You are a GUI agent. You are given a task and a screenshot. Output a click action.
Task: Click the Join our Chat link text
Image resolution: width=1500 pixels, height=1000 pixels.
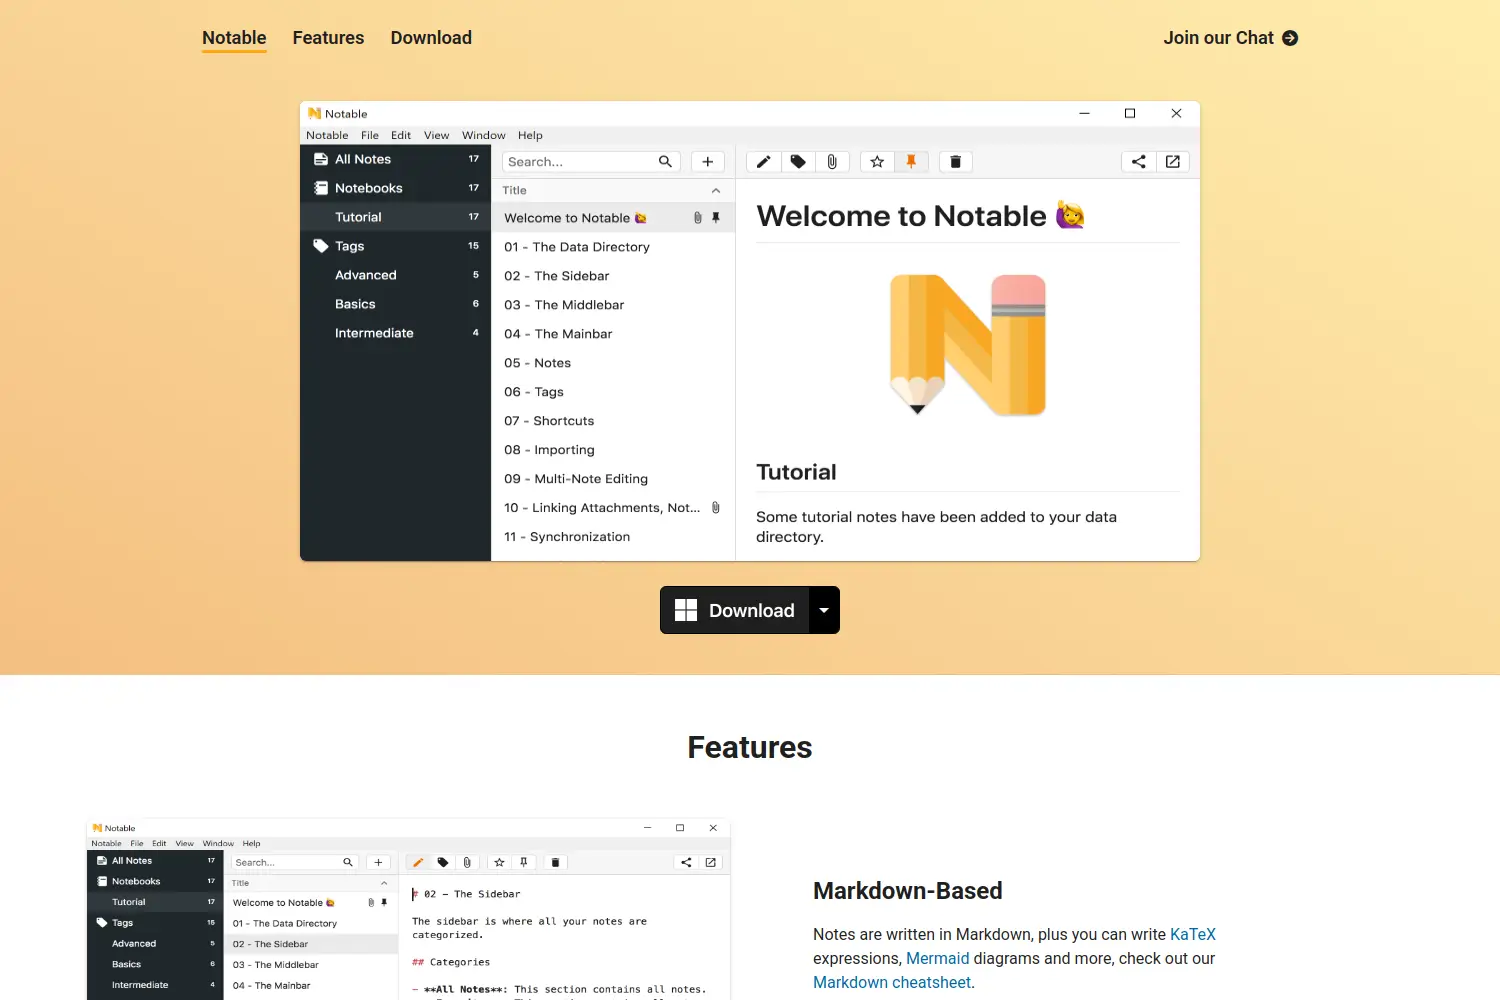click(x=1218, y=38)
